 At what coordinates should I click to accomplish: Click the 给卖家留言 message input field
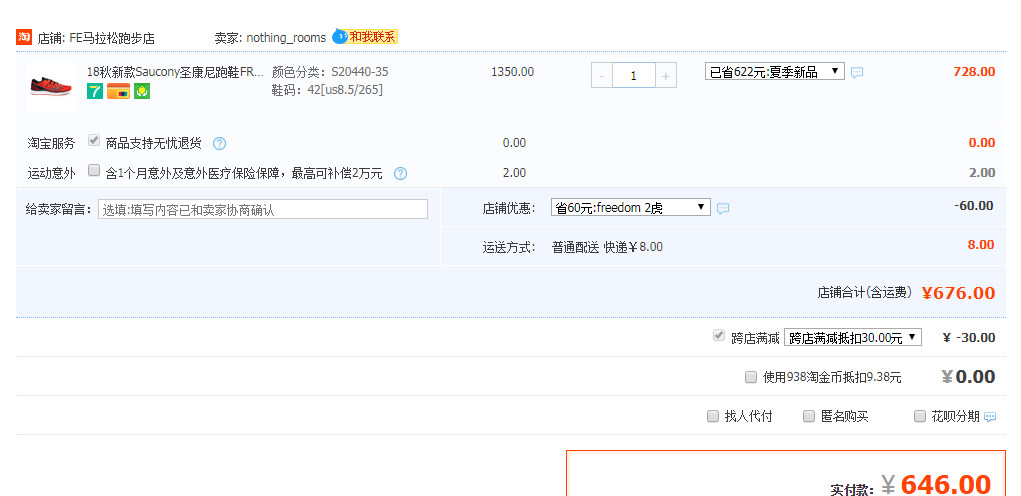[x=263, y=210]
